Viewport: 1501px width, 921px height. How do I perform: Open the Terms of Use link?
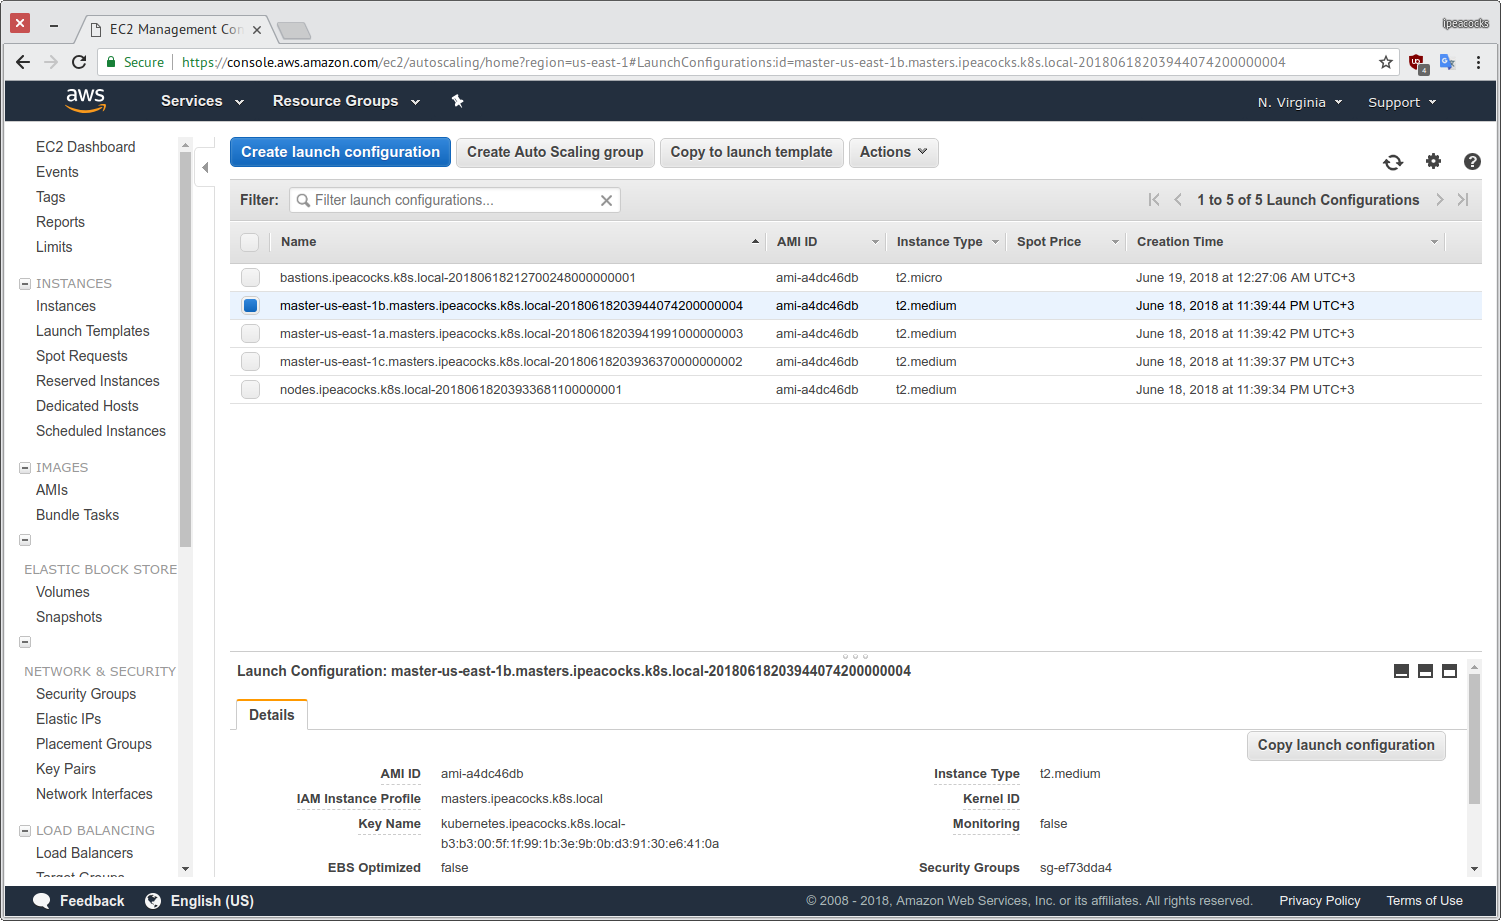click(x=1424, y=901)
